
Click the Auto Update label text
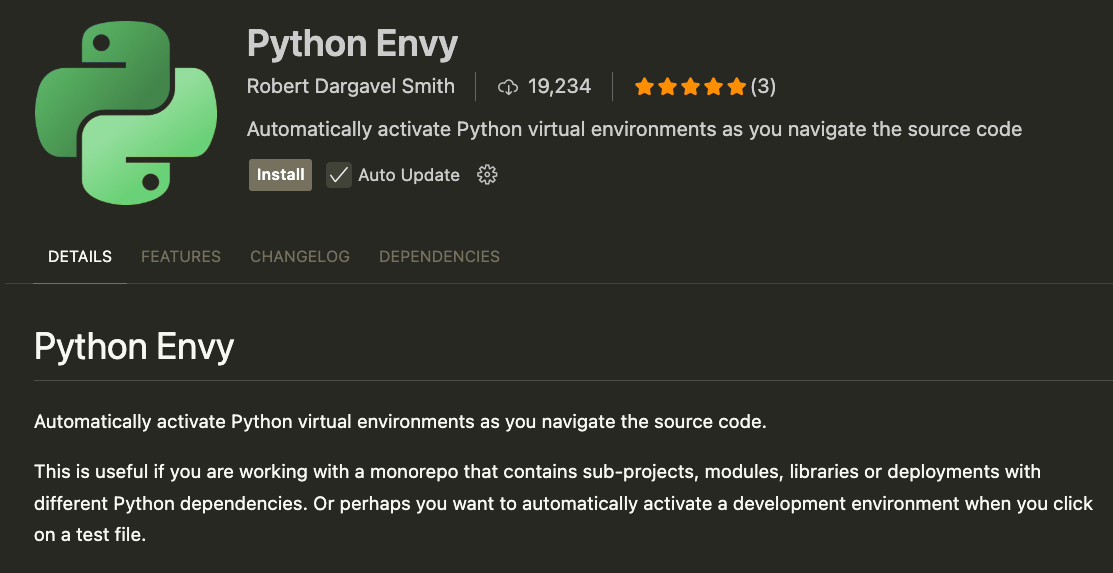tap(408, 175)
